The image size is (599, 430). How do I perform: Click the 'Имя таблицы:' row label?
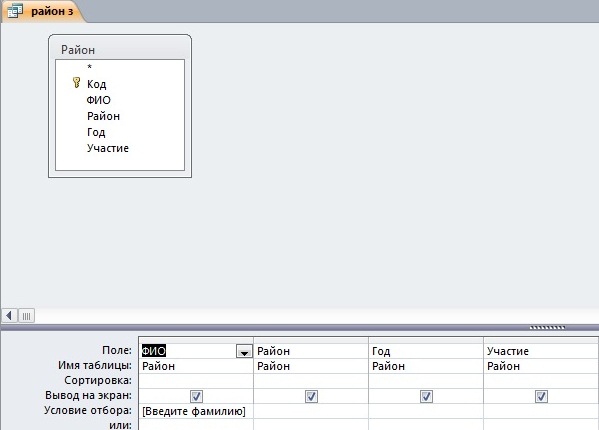(95, 365)
